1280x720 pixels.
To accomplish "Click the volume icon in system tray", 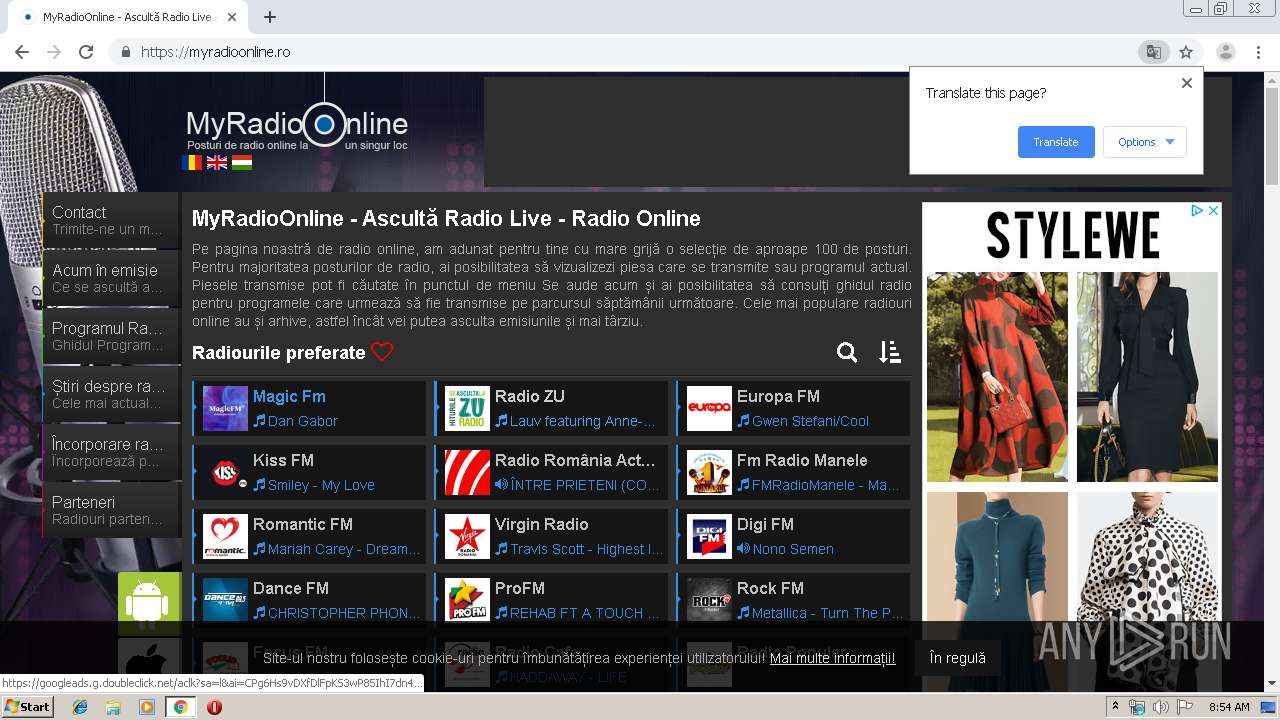I will [1160, 707].
